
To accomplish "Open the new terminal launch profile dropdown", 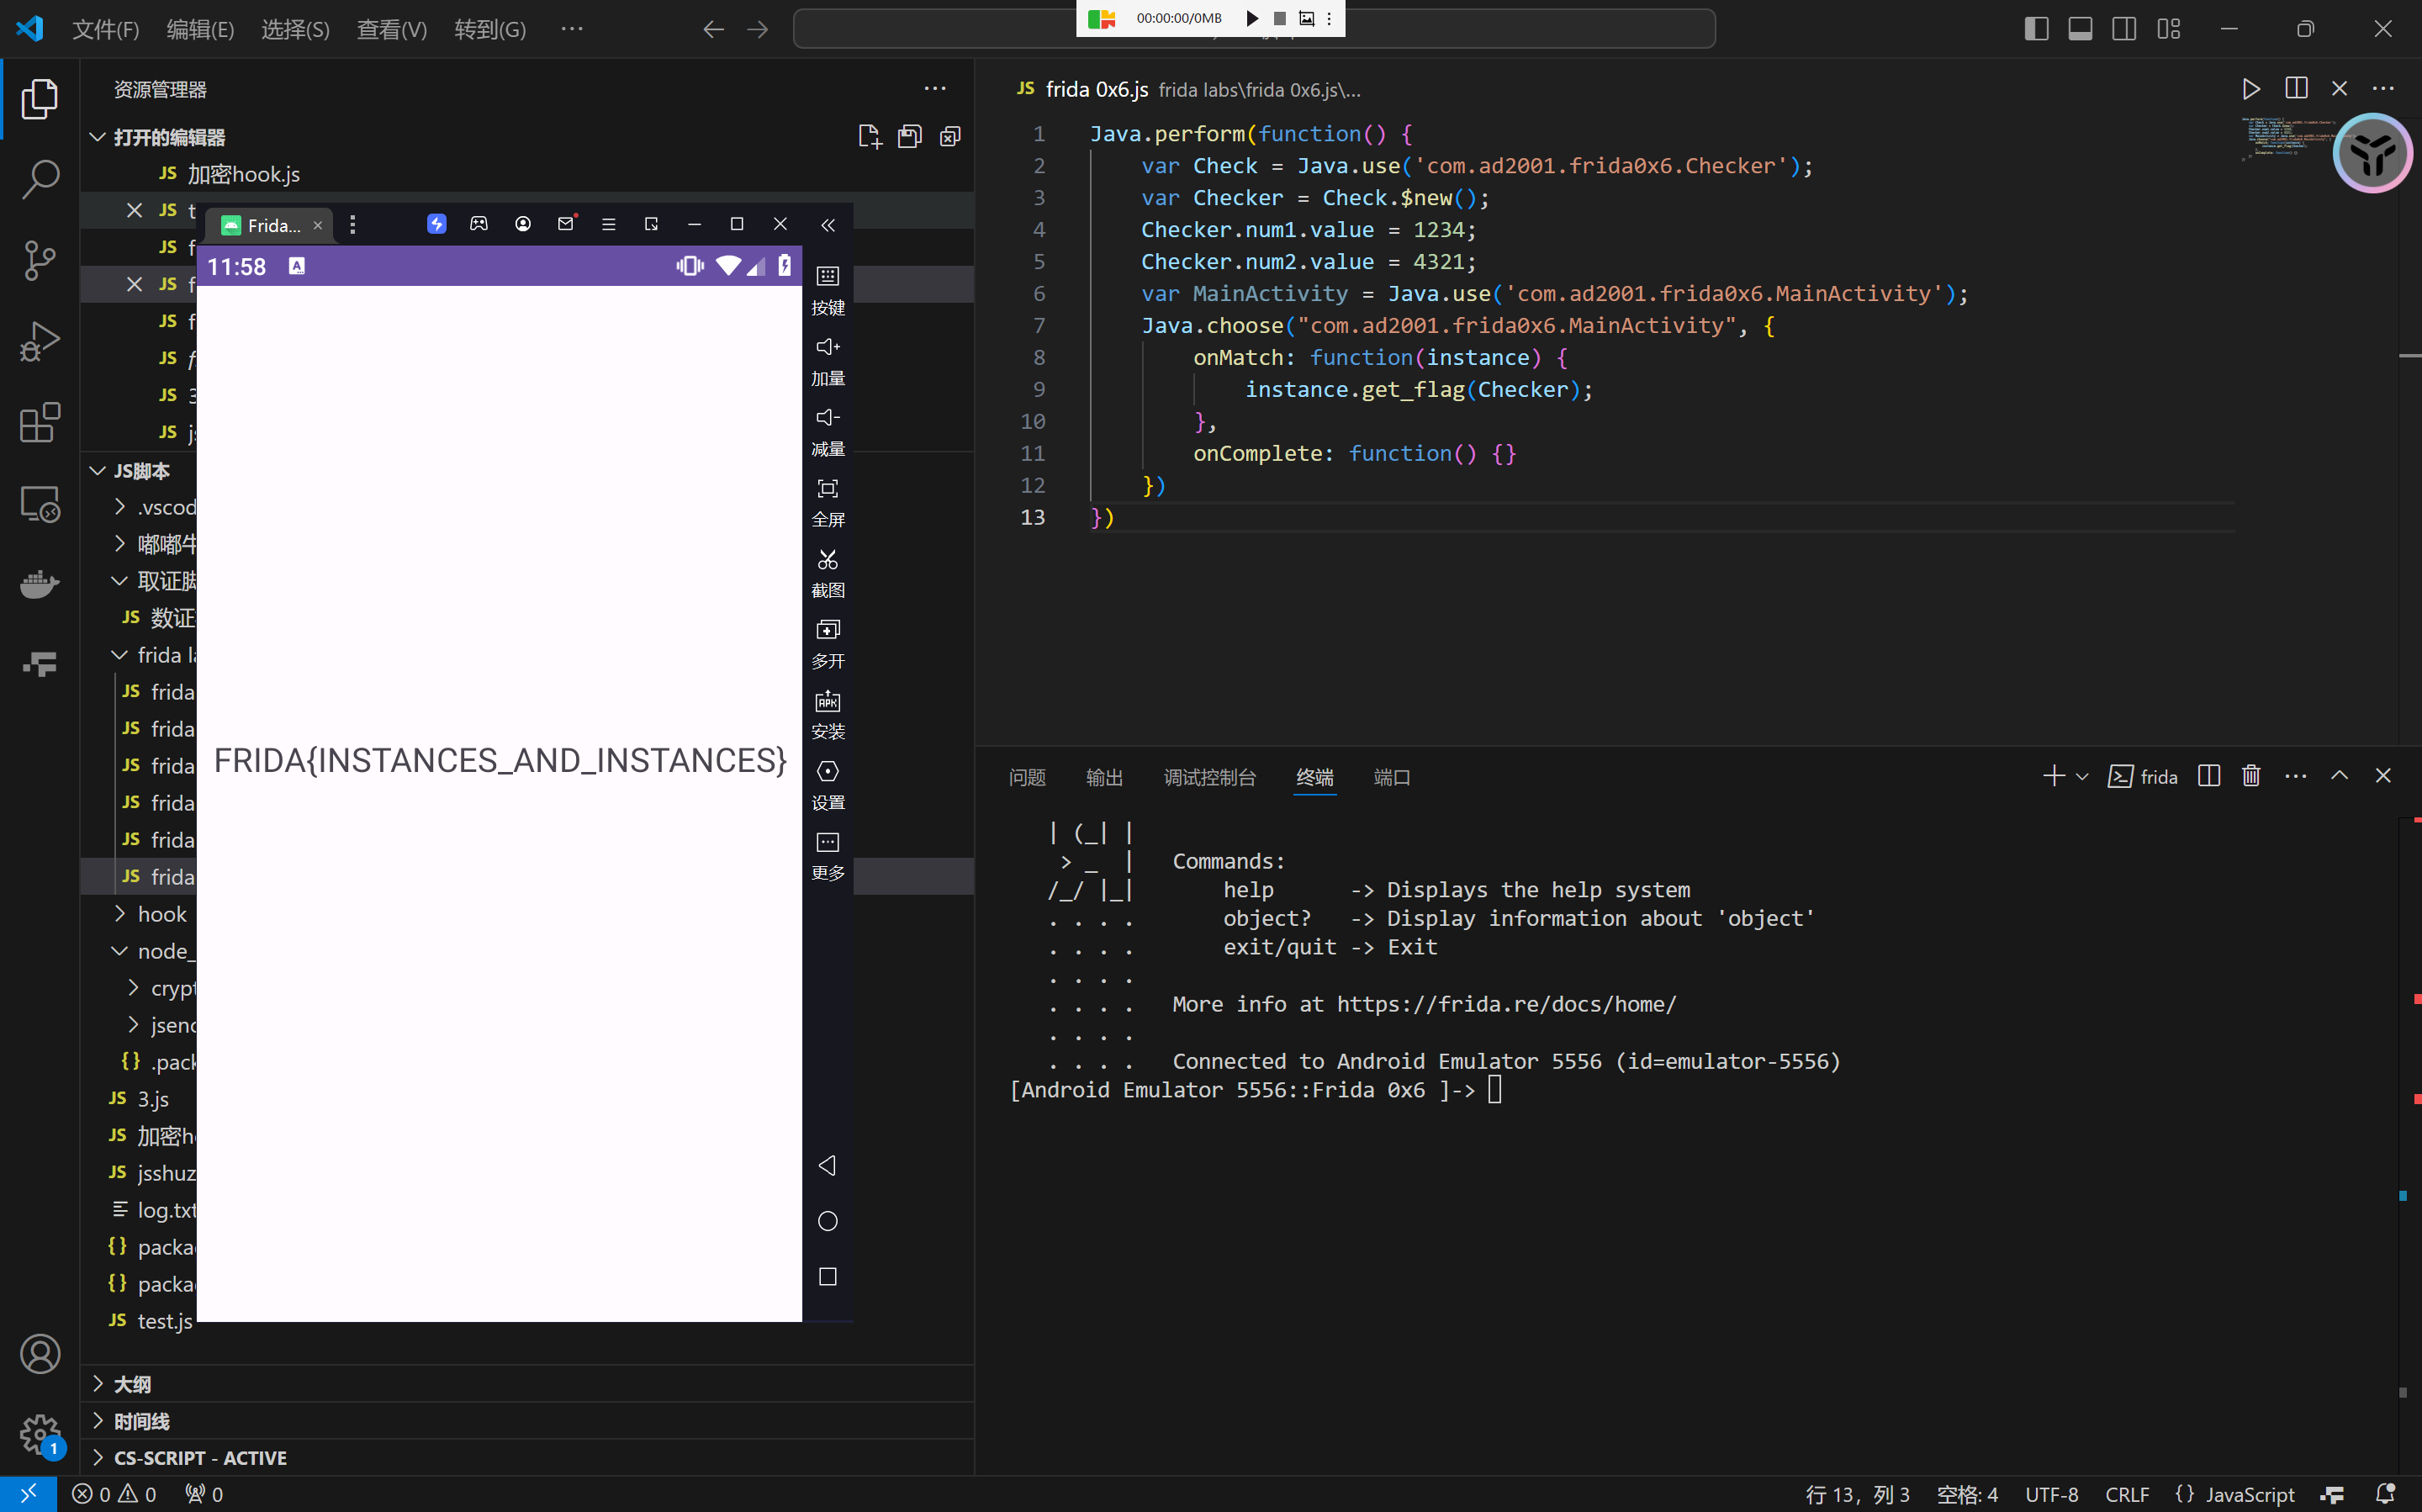I will (x=2082, y=777).
